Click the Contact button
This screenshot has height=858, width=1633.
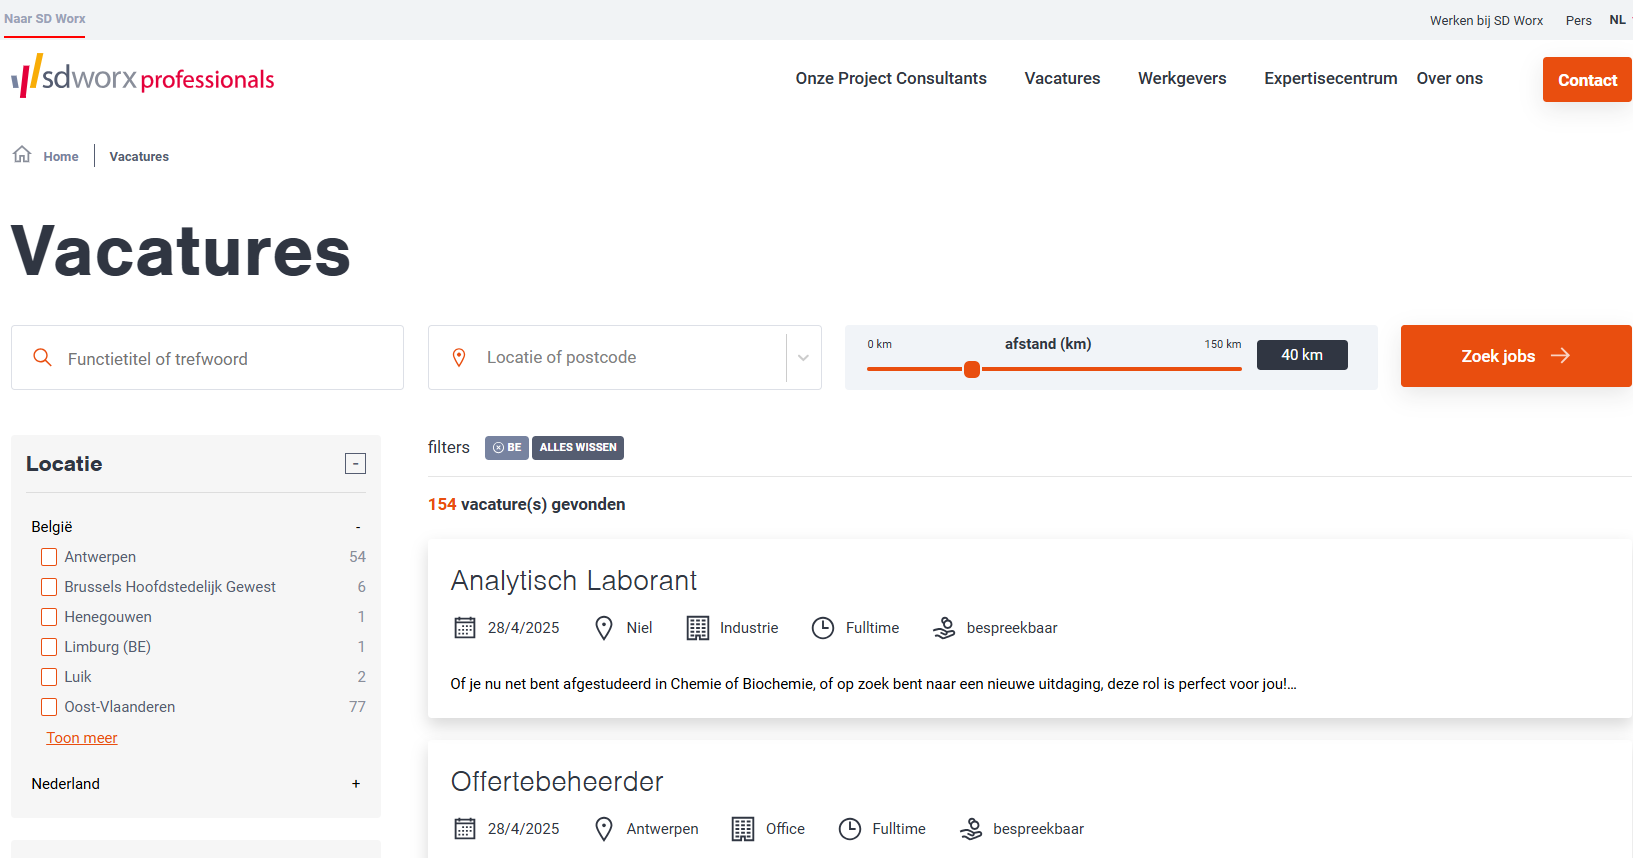tap(1587, 79)
